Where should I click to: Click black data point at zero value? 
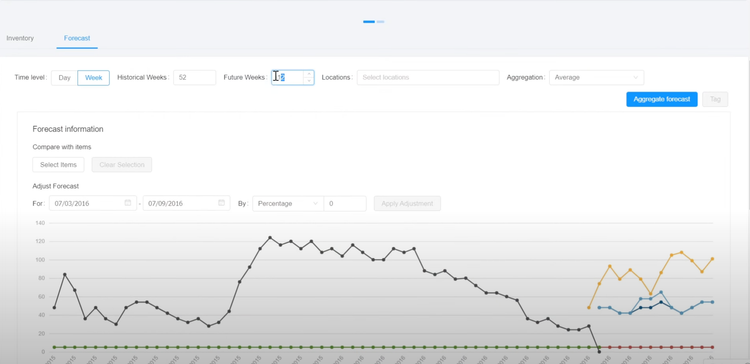point(599,352)
